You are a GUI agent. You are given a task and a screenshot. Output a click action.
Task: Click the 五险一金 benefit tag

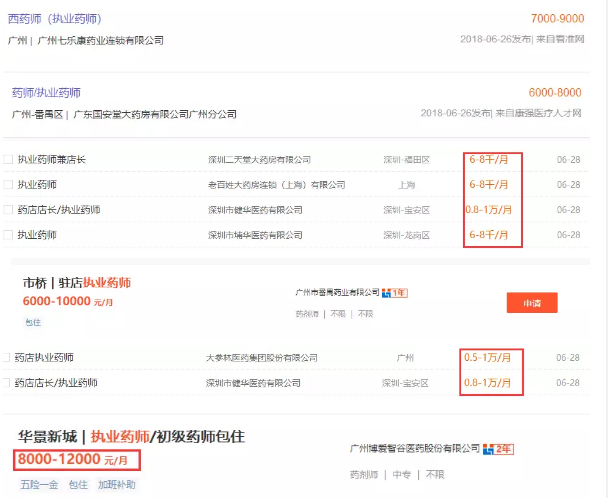(39, 484)
